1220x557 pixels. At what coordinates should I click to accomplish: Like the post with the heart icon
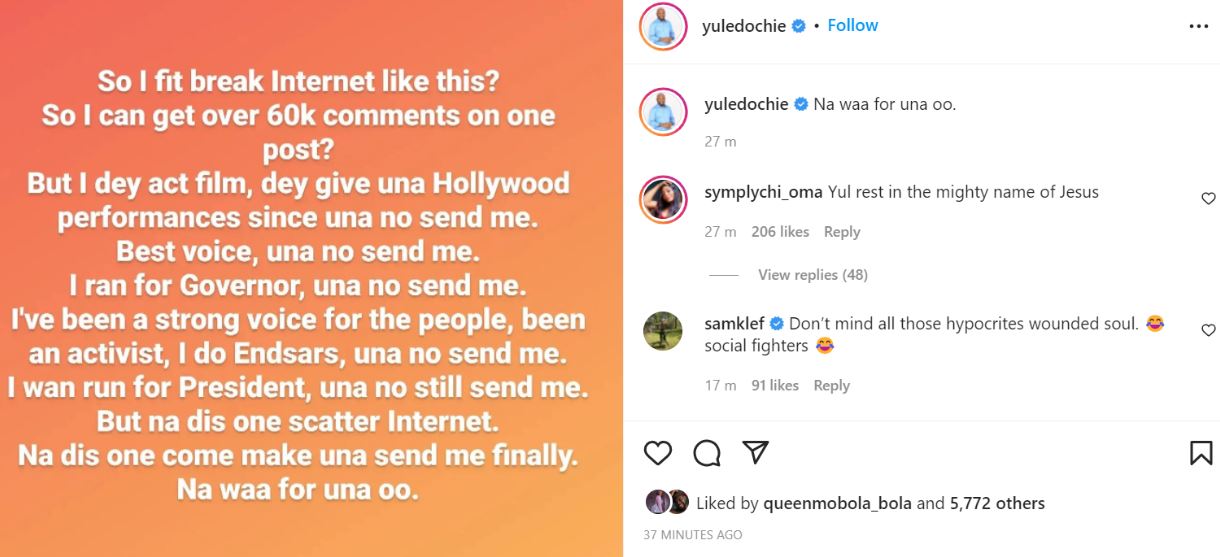657,453
